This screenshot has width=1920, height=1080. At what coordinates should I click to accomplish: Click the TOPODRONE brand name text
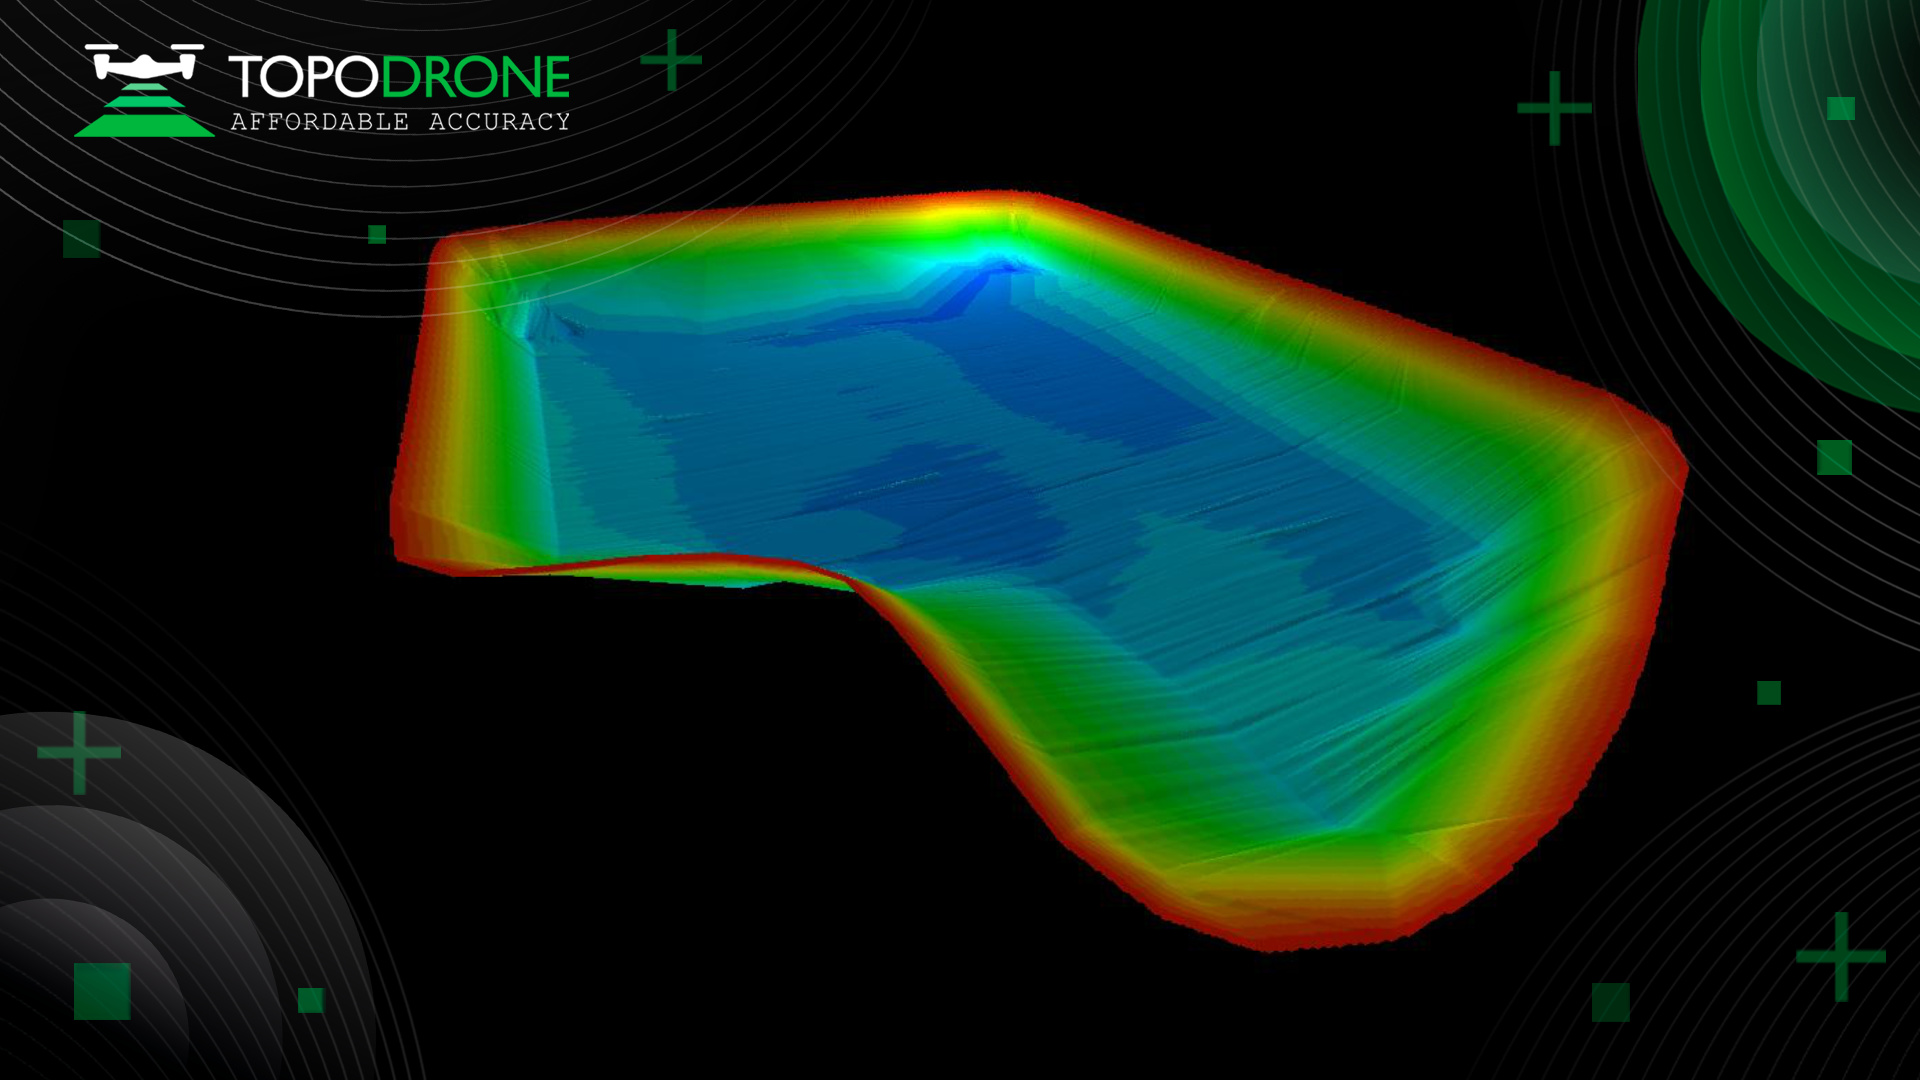pyautogui.click(x=399, y=77)
